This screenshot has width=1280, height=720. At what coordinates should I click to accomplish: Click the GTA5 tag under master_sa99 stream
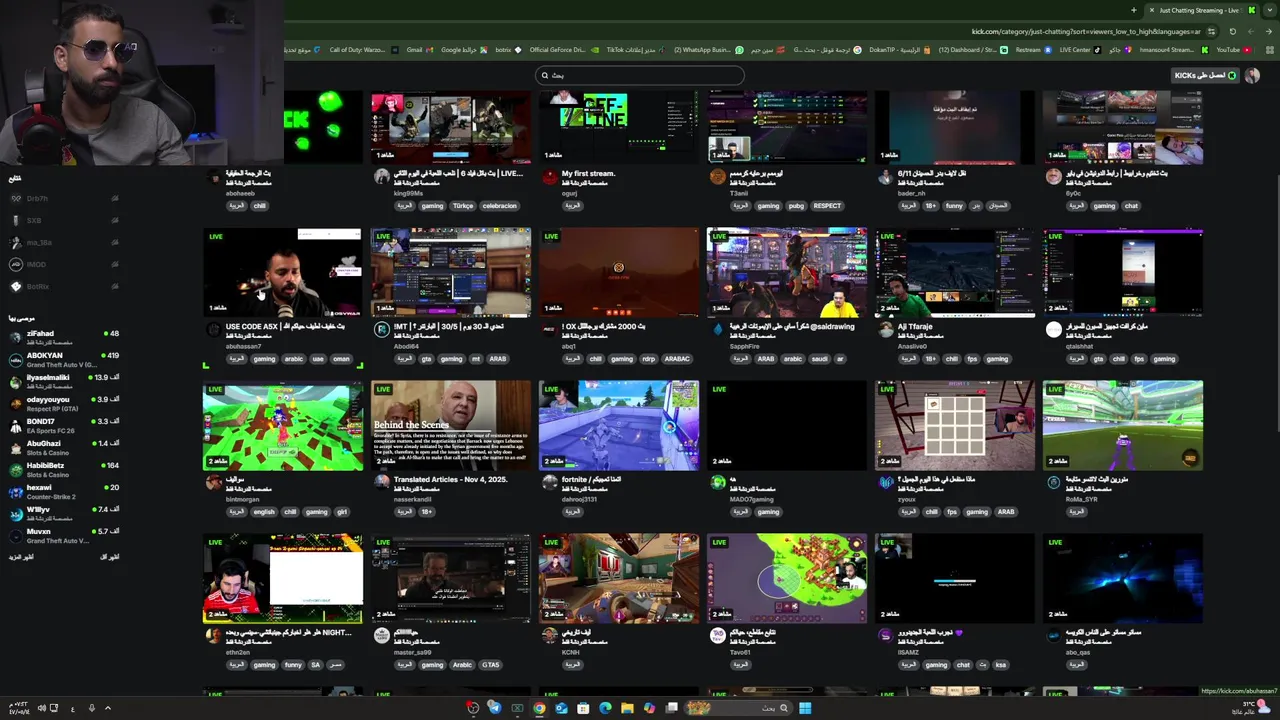491,665
